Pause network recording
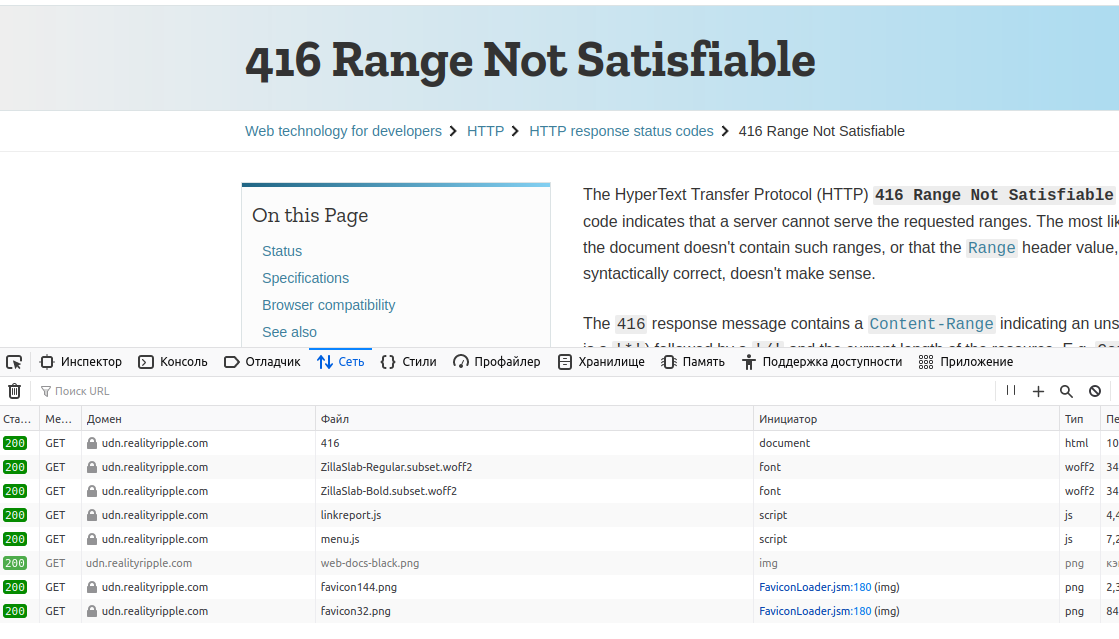Image resolution: width=1119 pixels, height=639 pixels. pos(1011,391)
